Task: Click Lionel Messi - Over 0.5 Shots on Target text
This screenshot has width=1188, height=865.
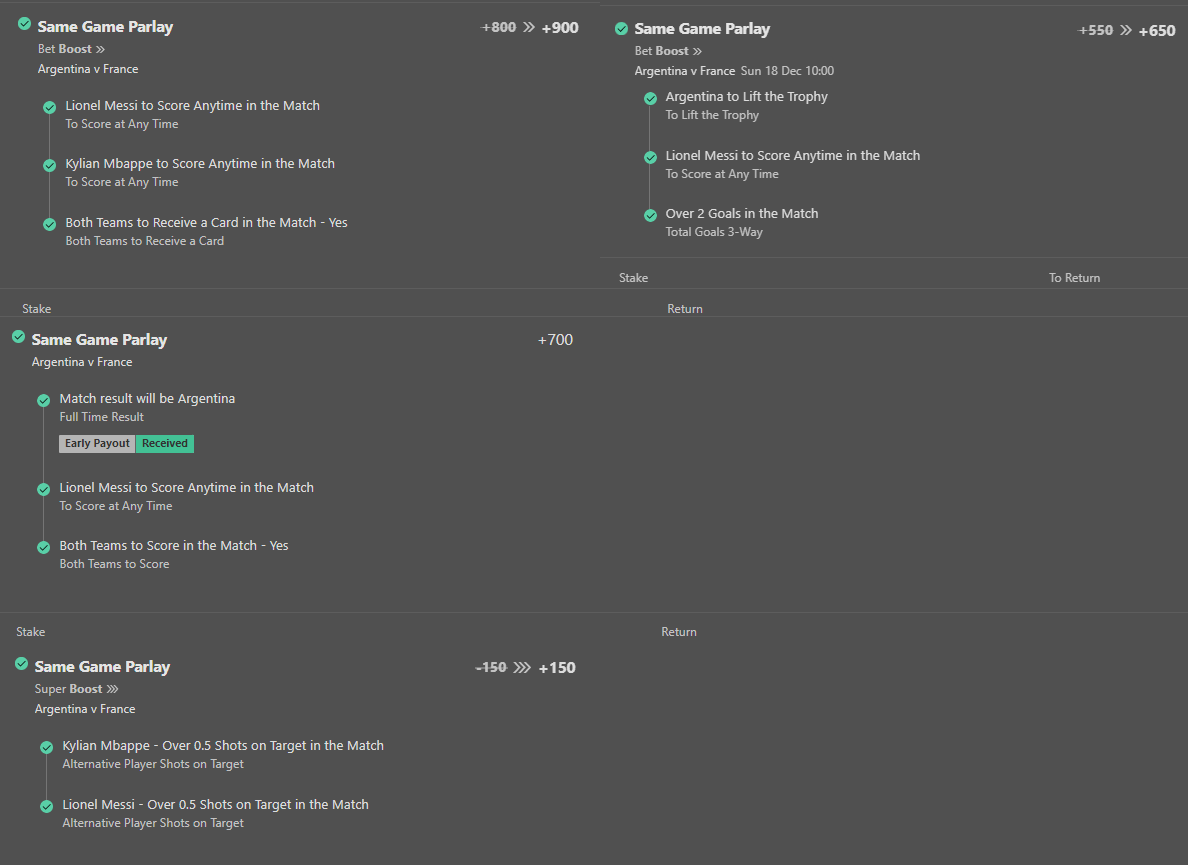Action: (x=215, y=804)
